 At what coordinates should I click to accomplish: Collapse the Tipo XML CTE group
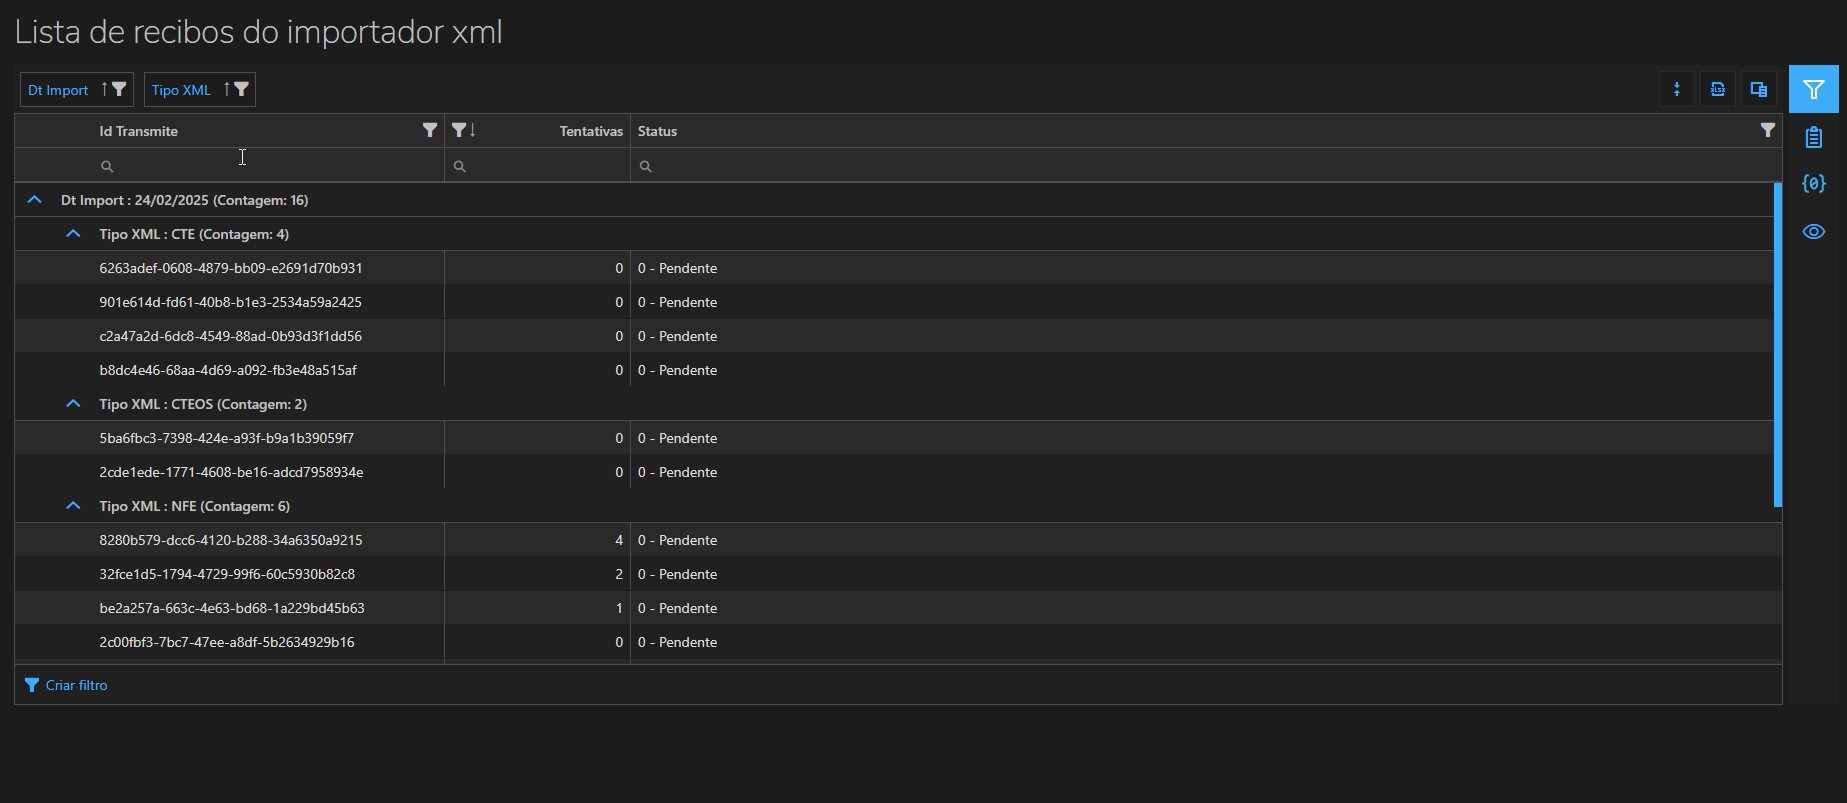click(x=72, y=234)
